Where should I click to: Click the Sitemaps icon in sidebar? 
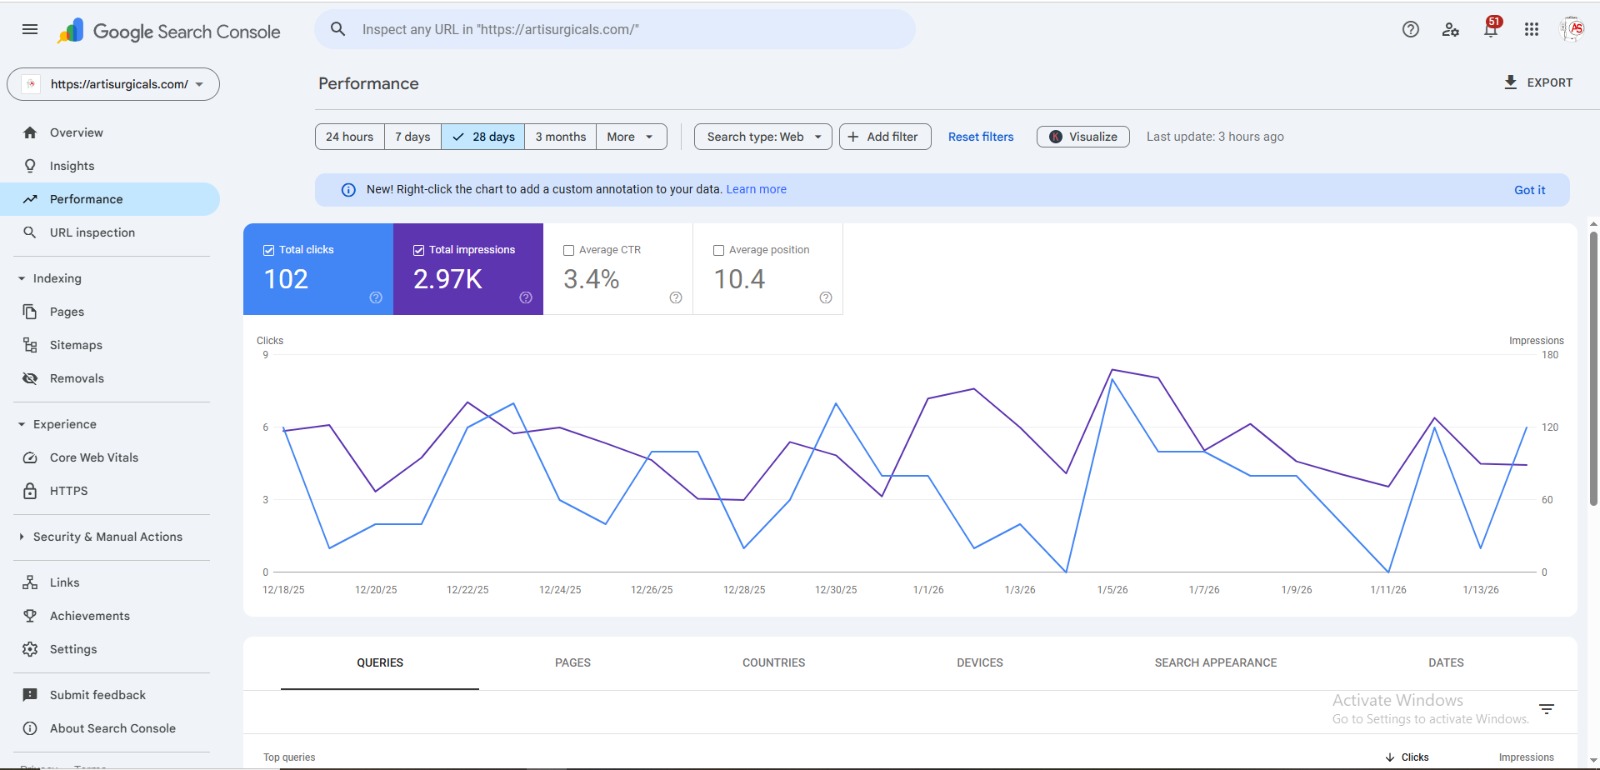[30, 345]
